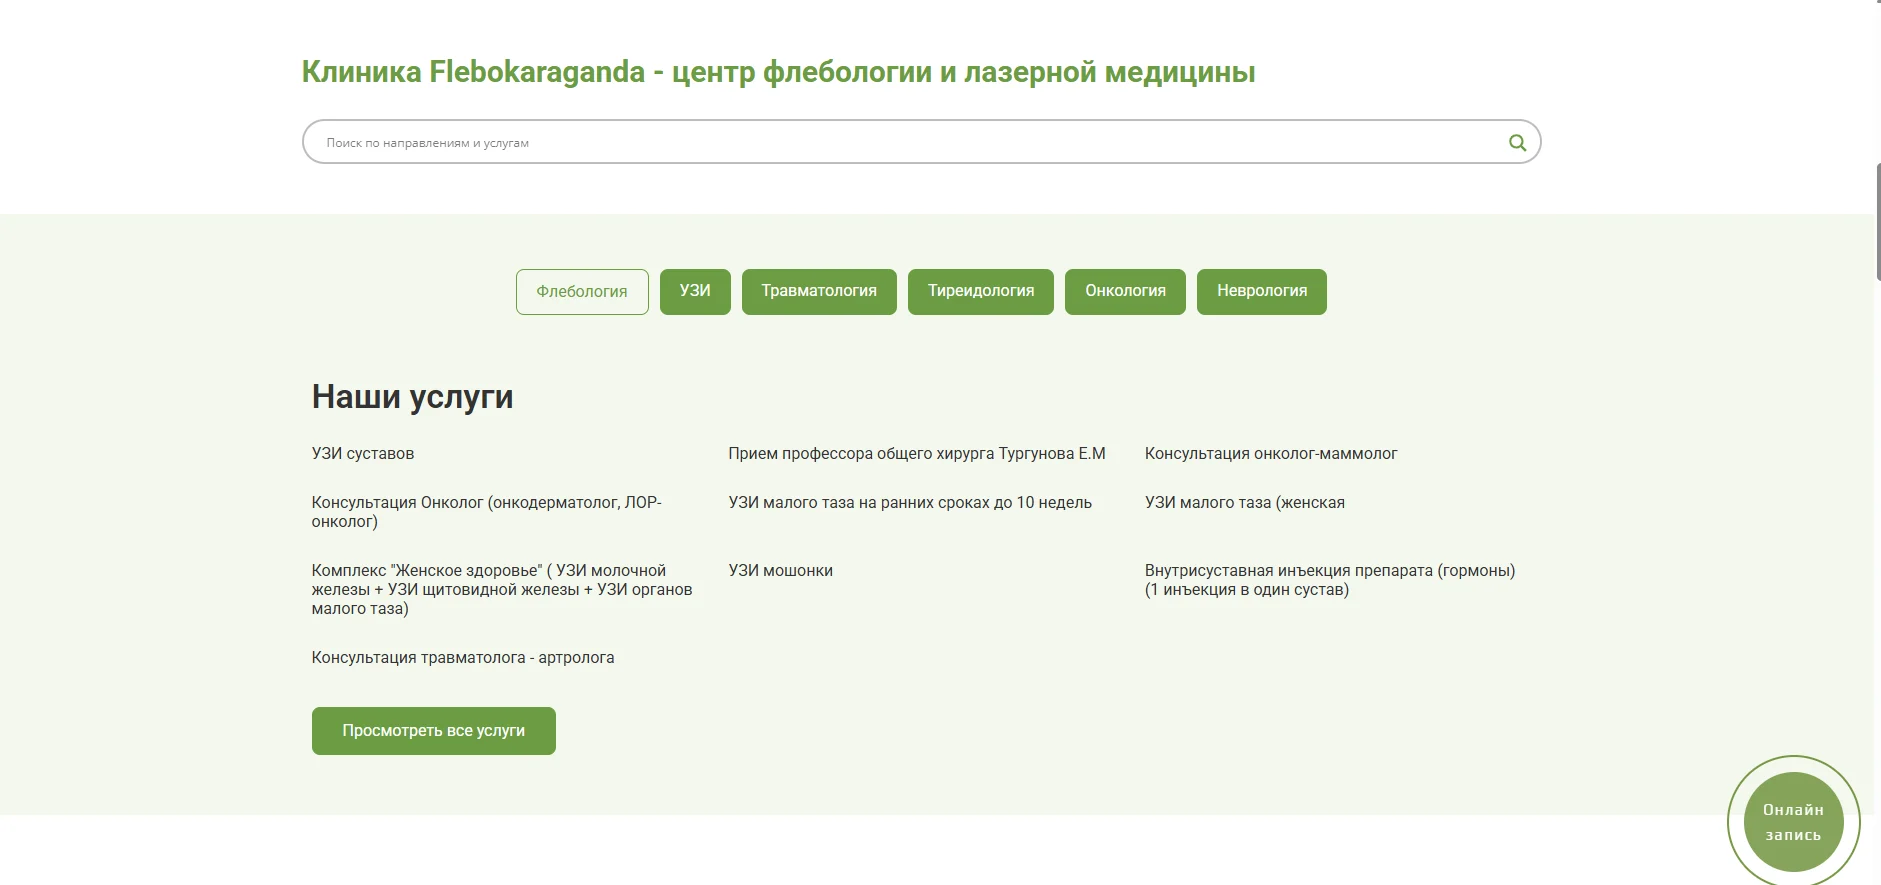
Task: Open Прием профессора общего хирурга Тургунова
Action: click(917, 454)
